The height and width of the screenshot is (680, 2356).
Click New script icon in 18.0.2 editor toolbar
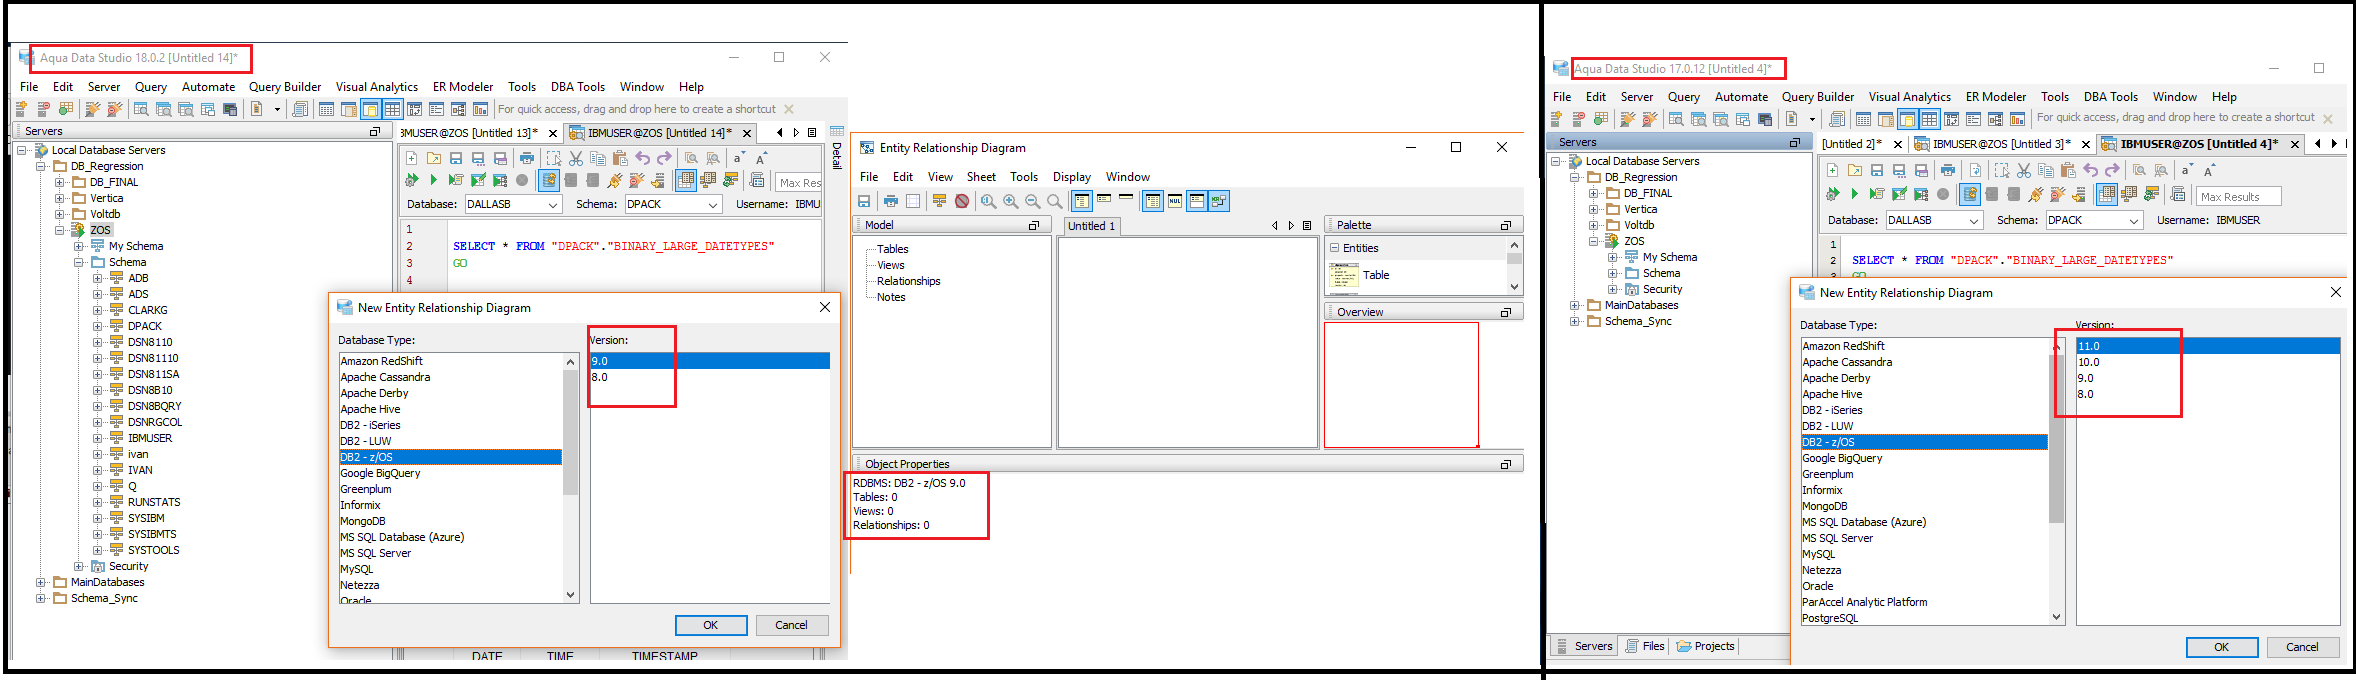[x=412, y=158]
